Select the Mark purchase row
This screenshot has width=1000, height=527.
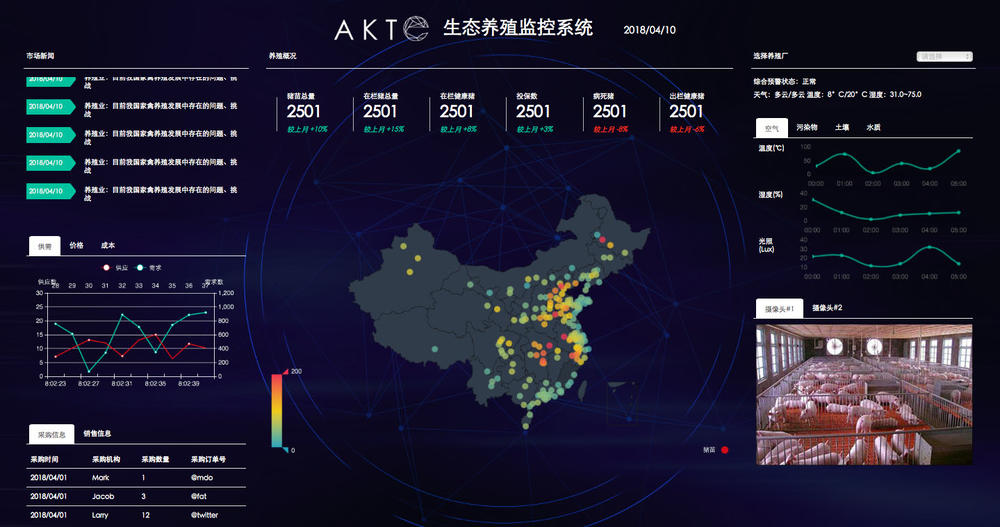click(x=136, y=478)
